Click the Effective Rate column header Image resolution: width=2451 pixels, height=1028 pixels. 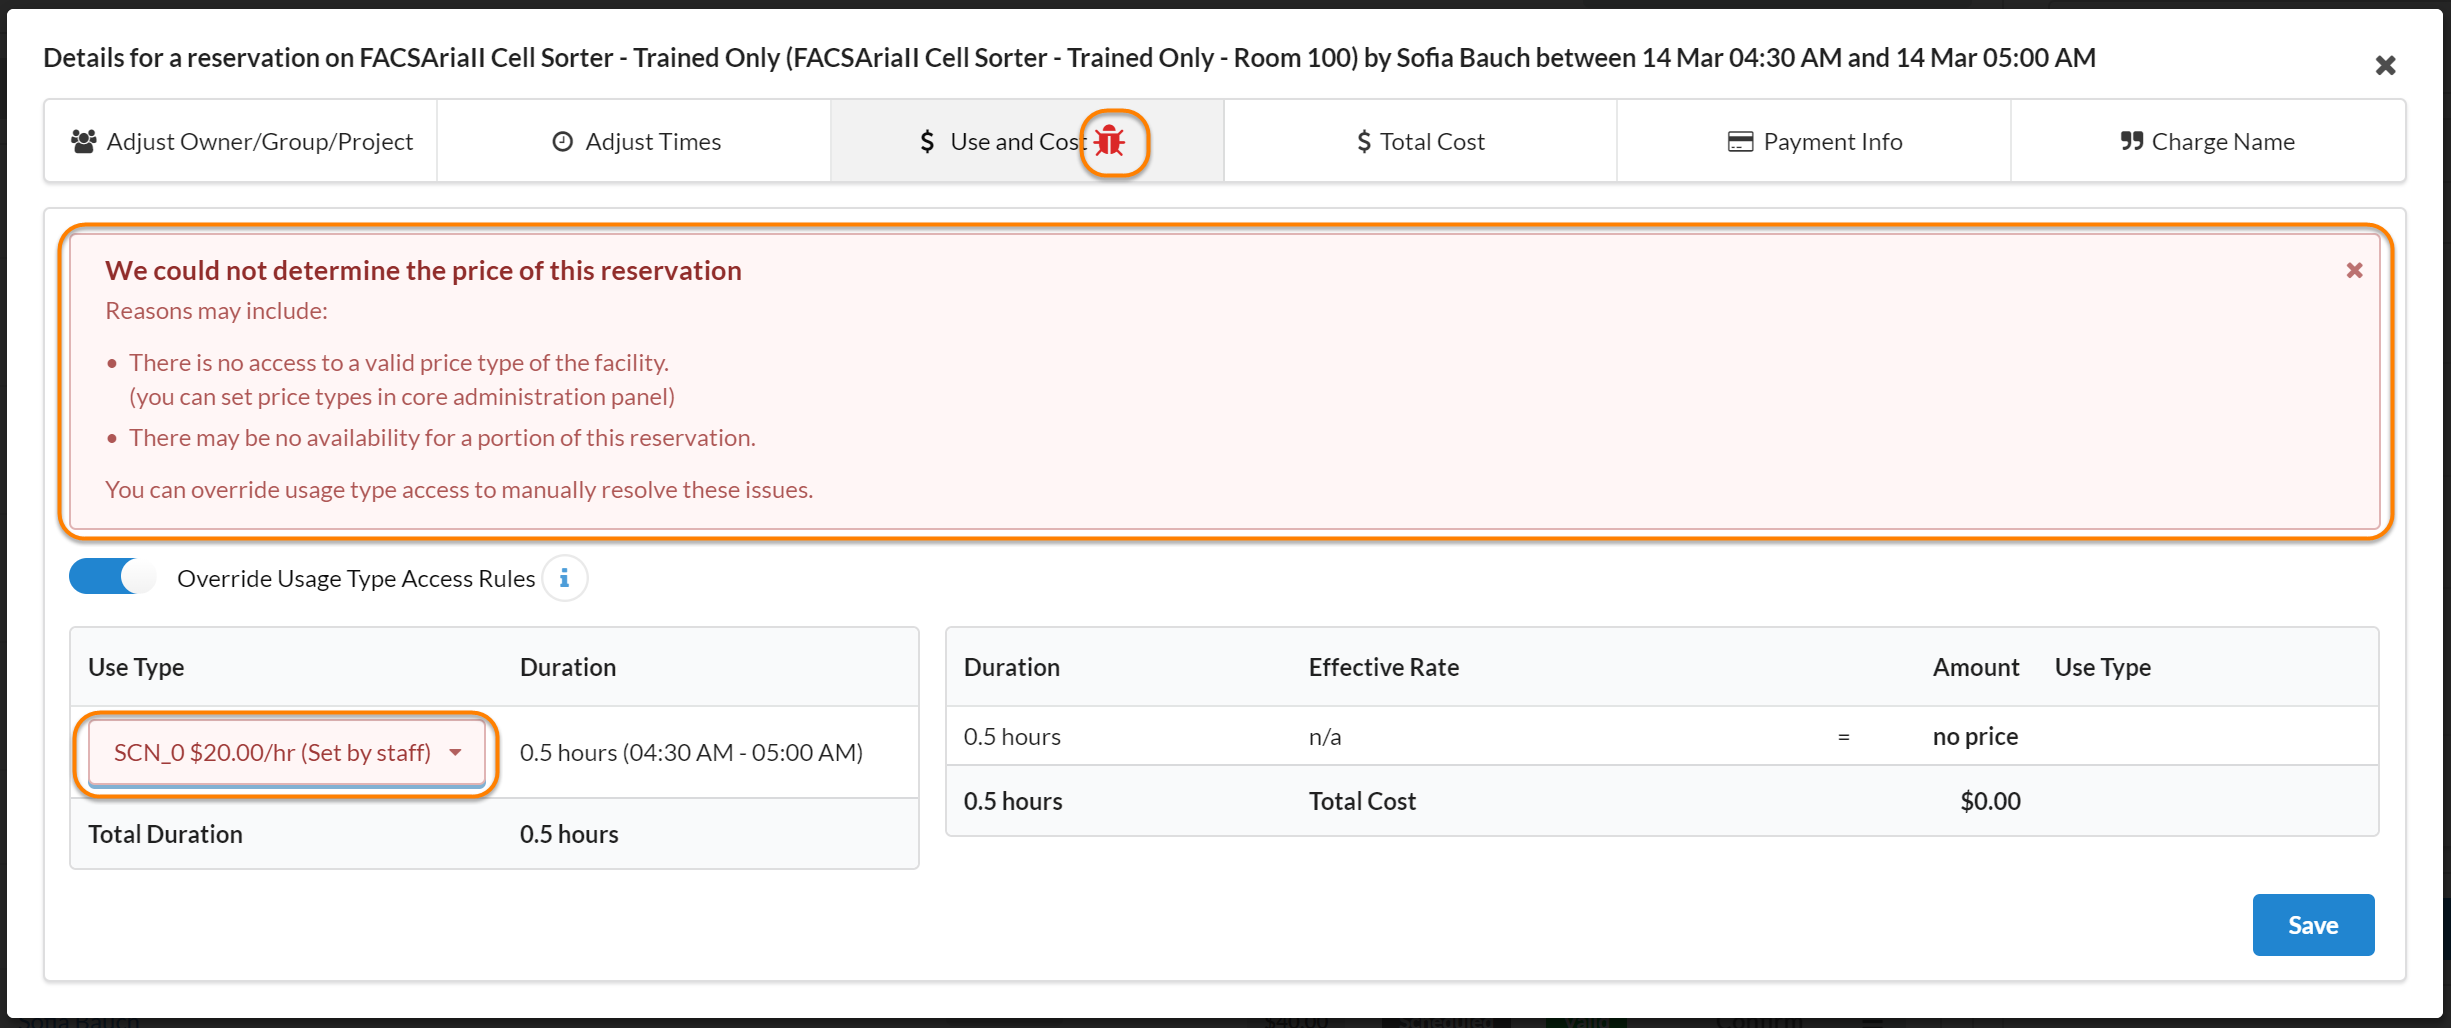(x=1383, y=667)
